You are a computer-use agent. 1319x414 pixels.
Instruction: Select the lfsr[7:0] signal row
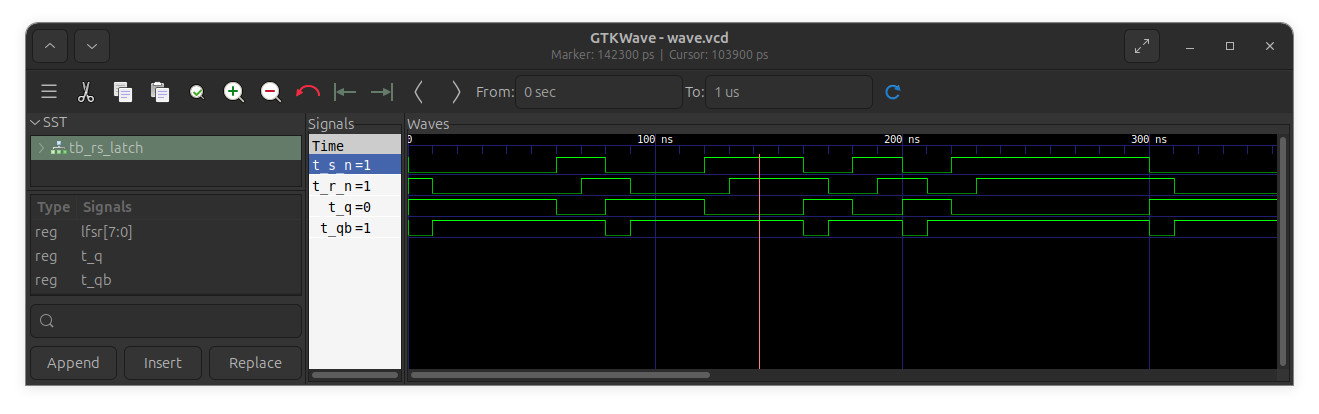click(106, 232)
